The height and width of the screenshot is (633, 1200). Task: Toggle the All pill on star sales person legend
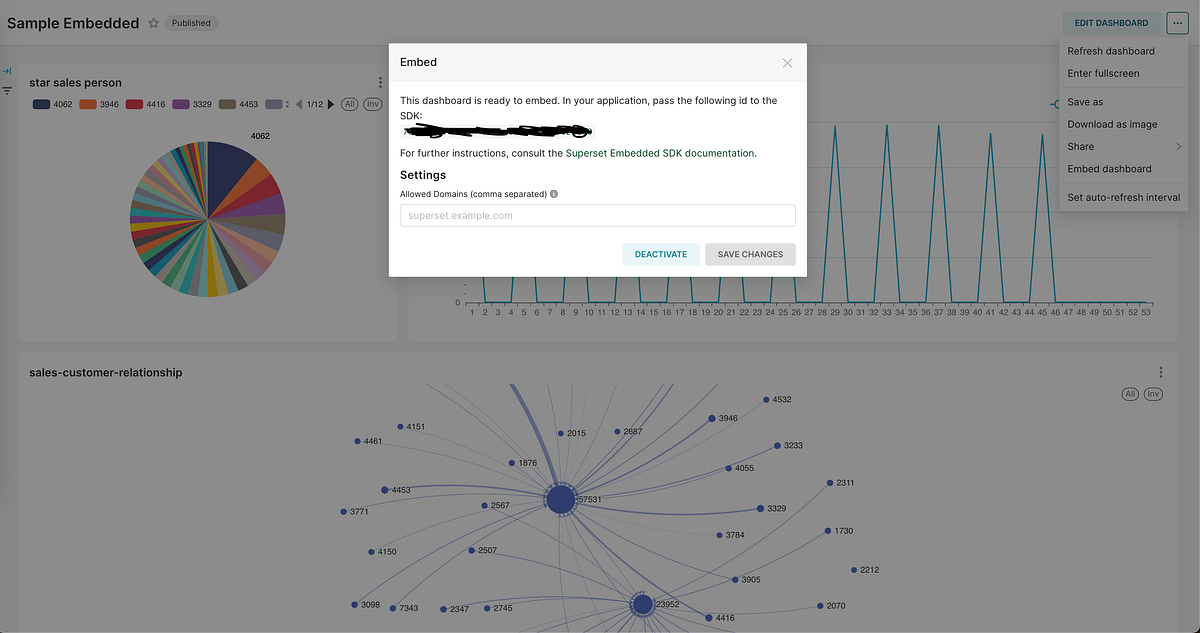[x=350, y=103]
